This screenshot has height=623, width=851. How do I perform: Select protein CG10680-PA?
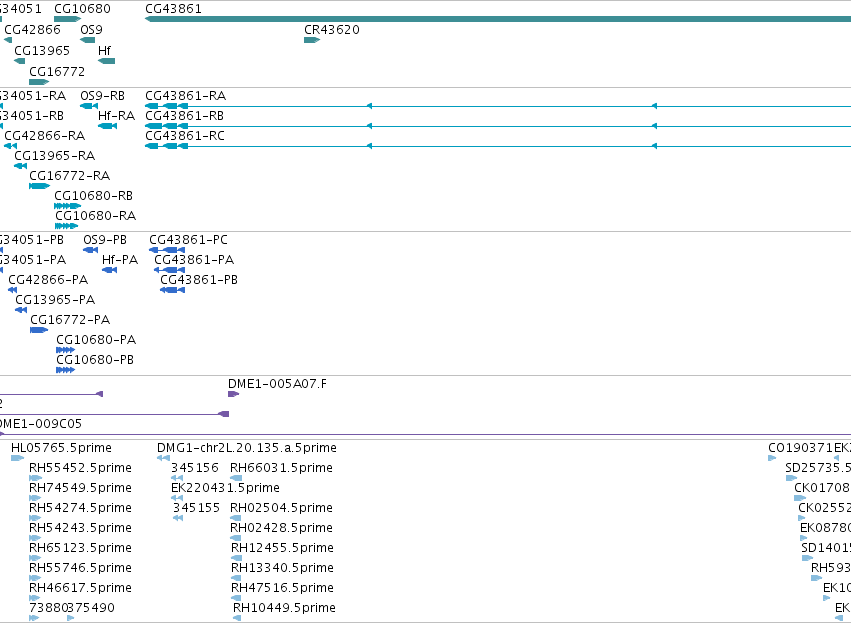66,350
